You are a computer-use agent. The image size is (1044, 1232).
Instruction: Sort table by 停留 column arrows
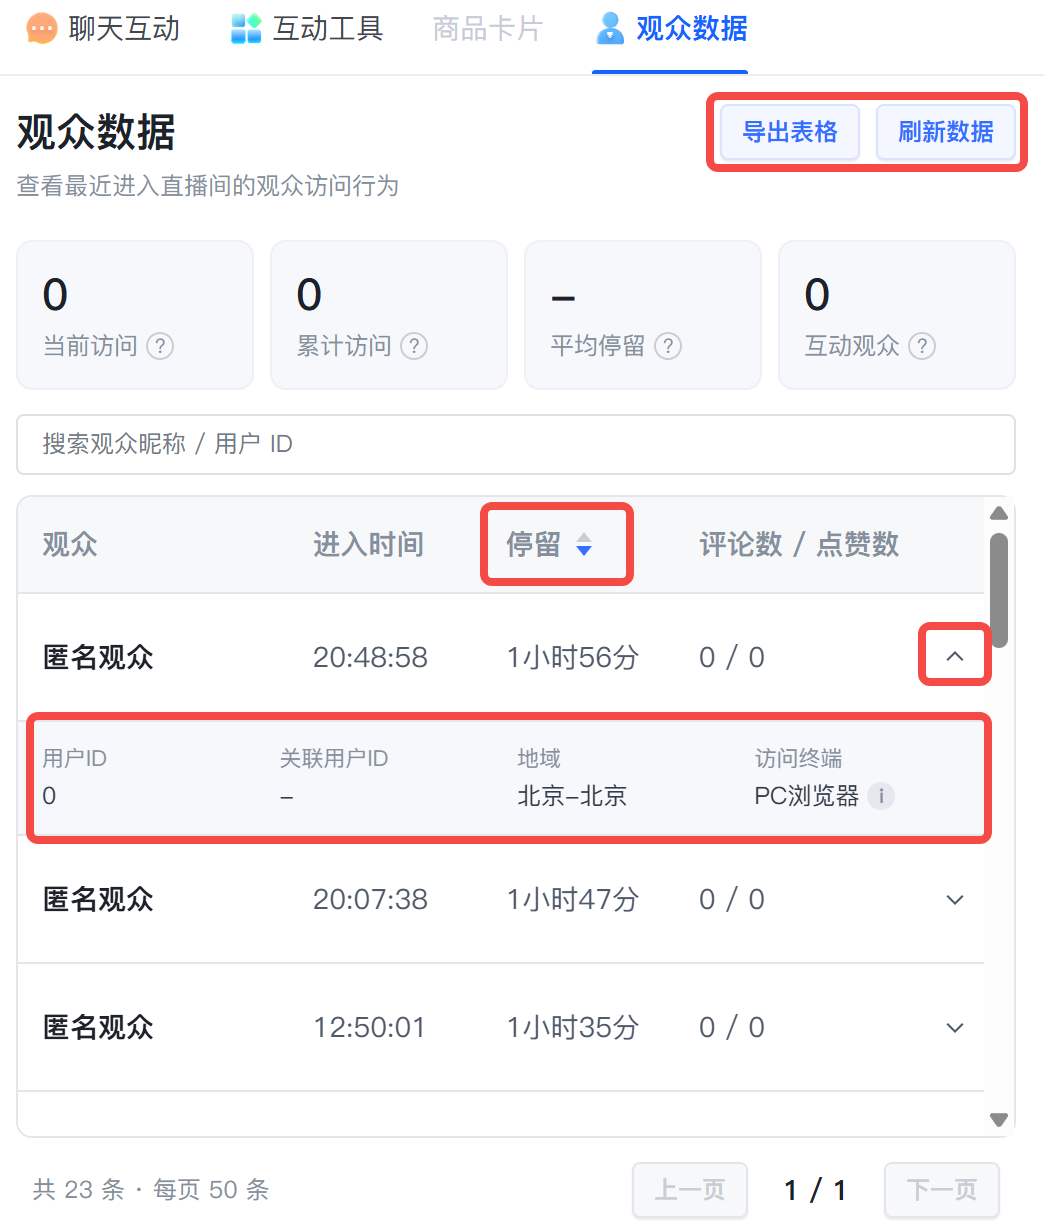[584, 545]
